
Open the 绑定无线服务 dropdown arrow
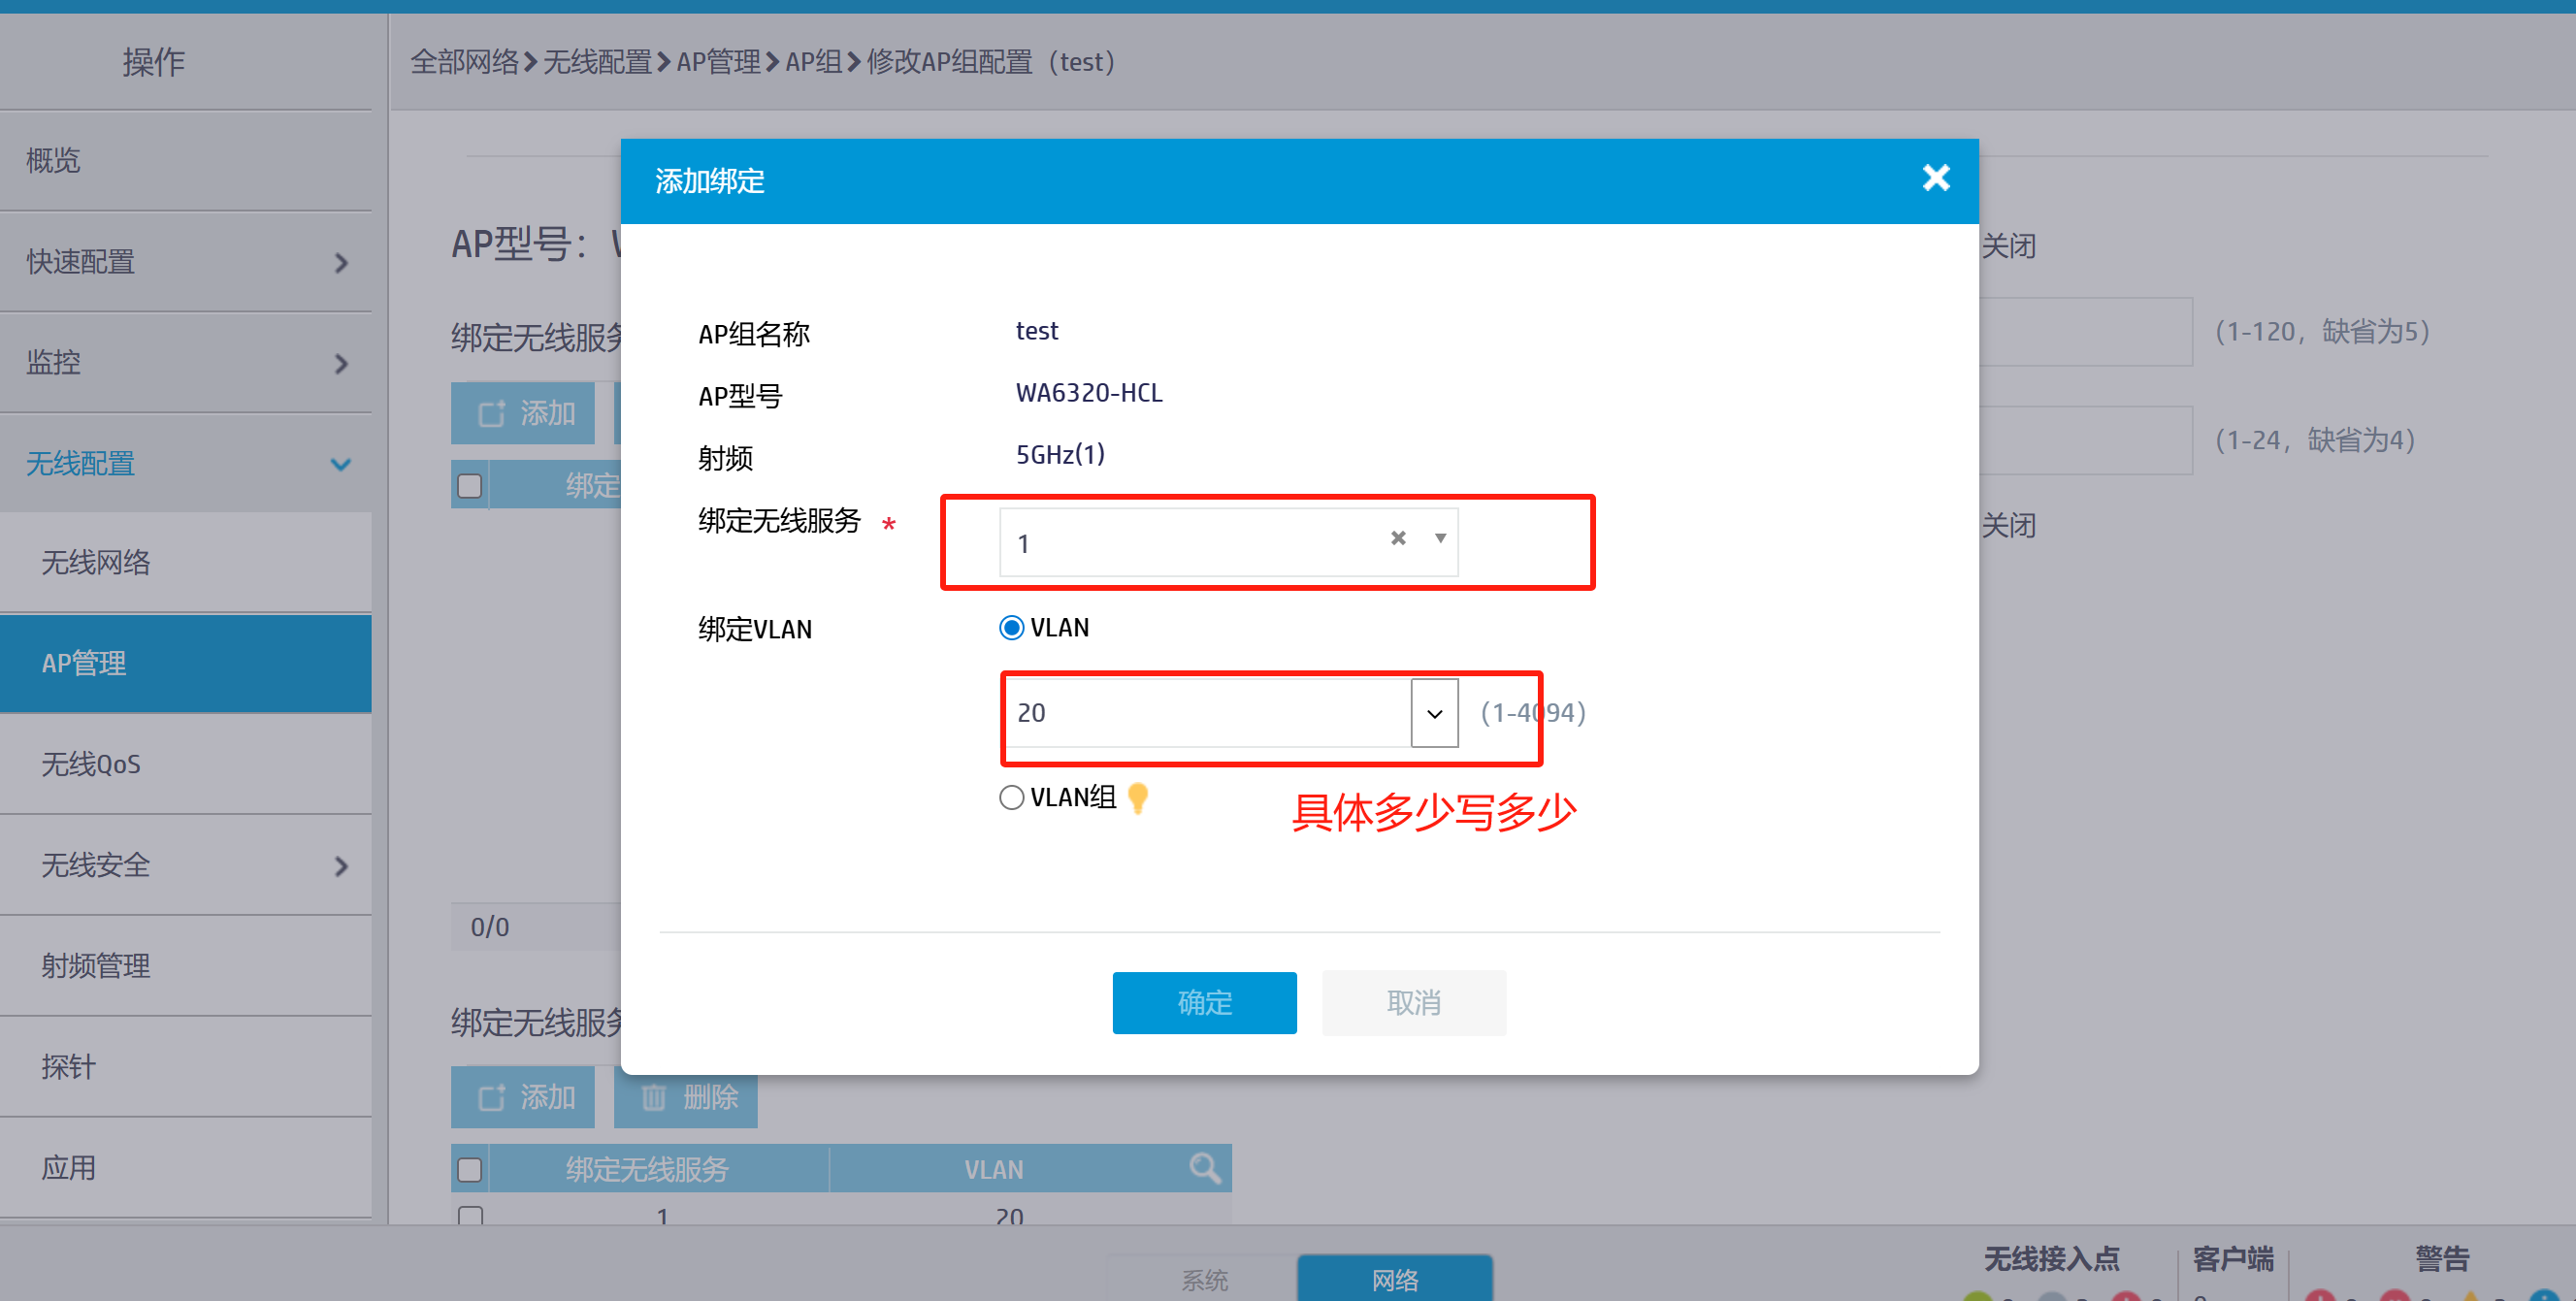pyautogui.click(x=1440, y=538)
